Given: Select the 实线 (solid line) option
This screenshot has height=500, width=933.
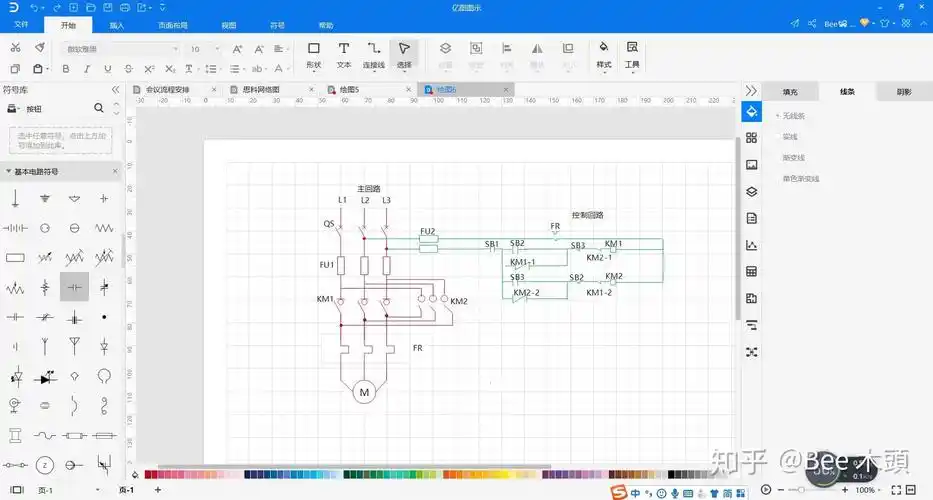Looking at the screenshot, I should [789, 137].
